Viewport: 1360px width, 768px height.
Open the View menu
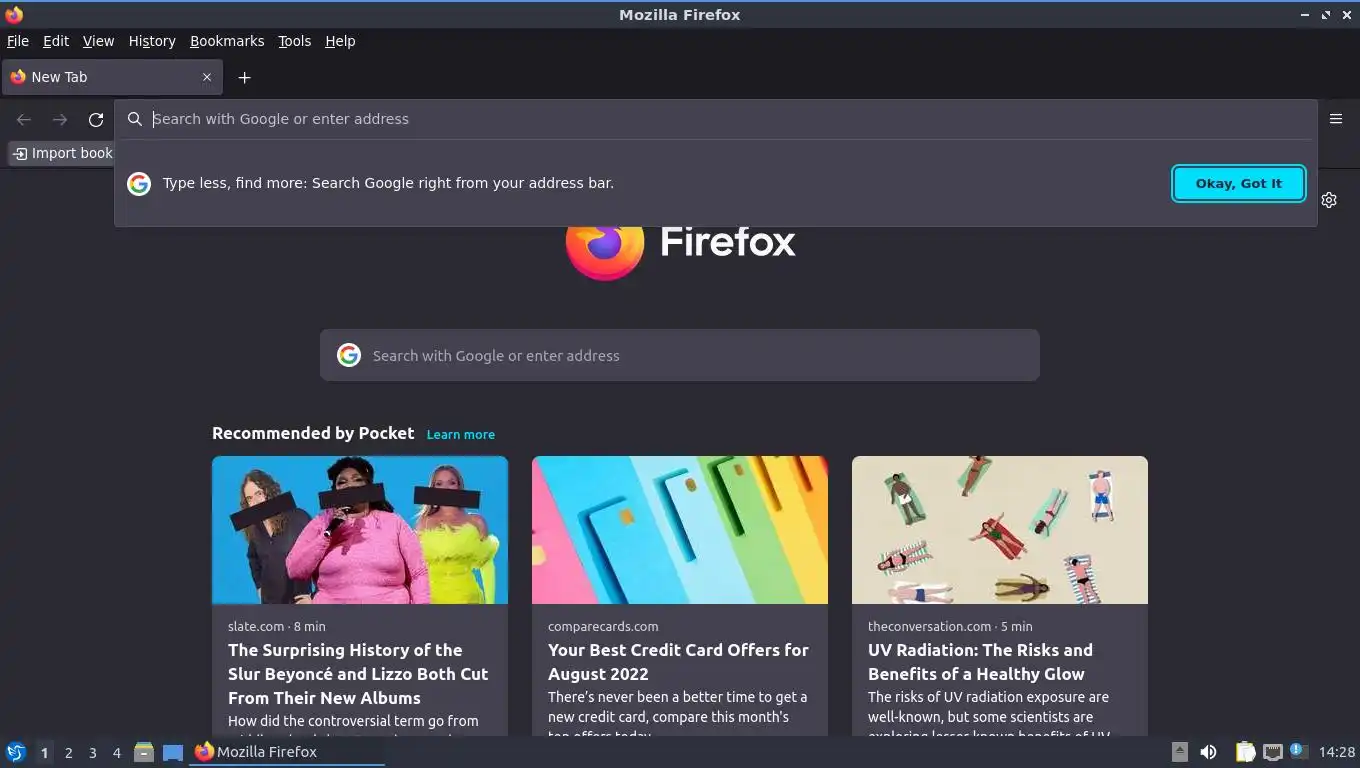pyautogui.click(x=98, y=41)
